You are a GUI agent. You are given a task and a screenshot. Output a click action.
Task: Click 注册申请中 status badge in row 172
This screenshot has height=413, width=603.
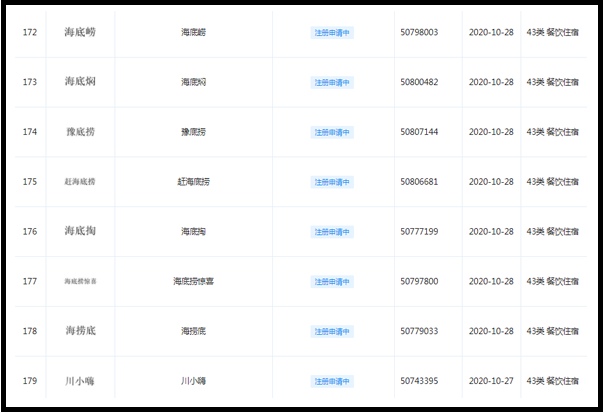click(332, 33)
